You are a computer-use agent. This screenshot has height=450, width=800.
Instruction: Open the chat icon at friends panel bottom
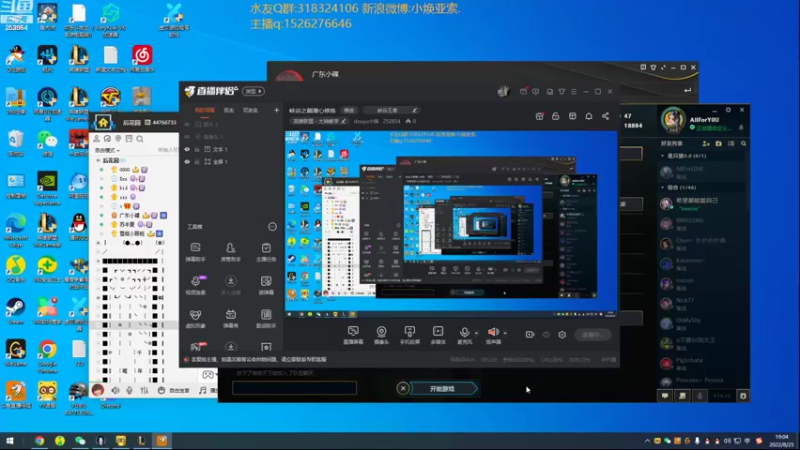pyautogui.click(x=665, y=395)
